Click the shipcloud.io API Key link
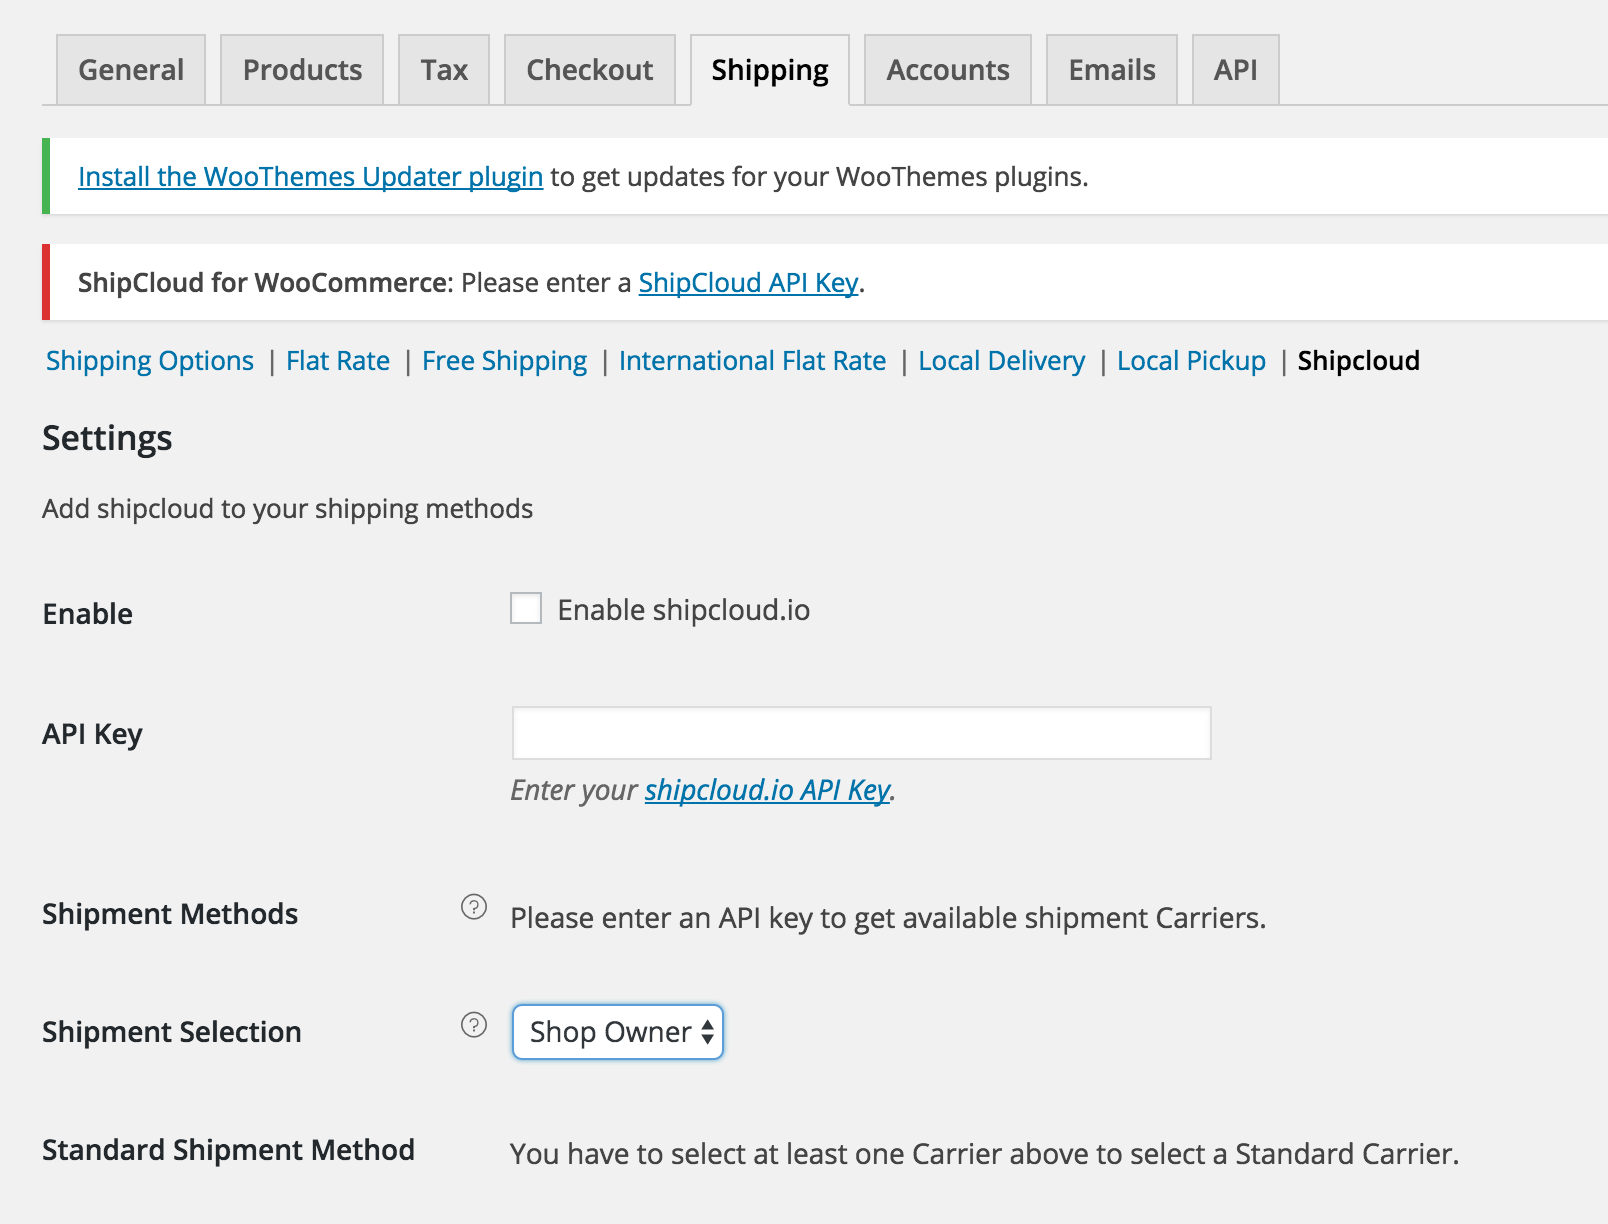 [768, 790]
